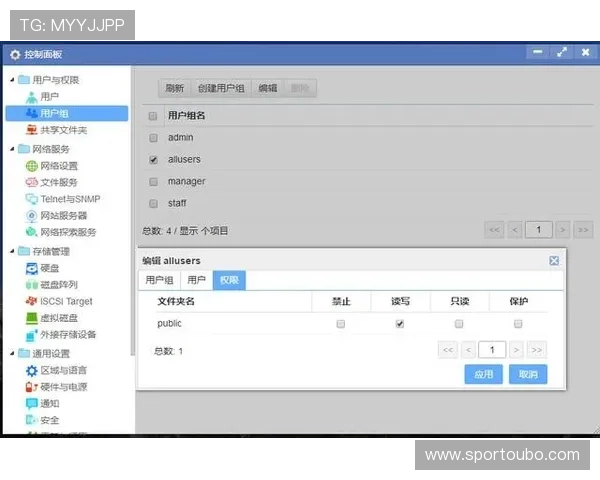Close the 编辑 allusers dialog

pos(554,261)
